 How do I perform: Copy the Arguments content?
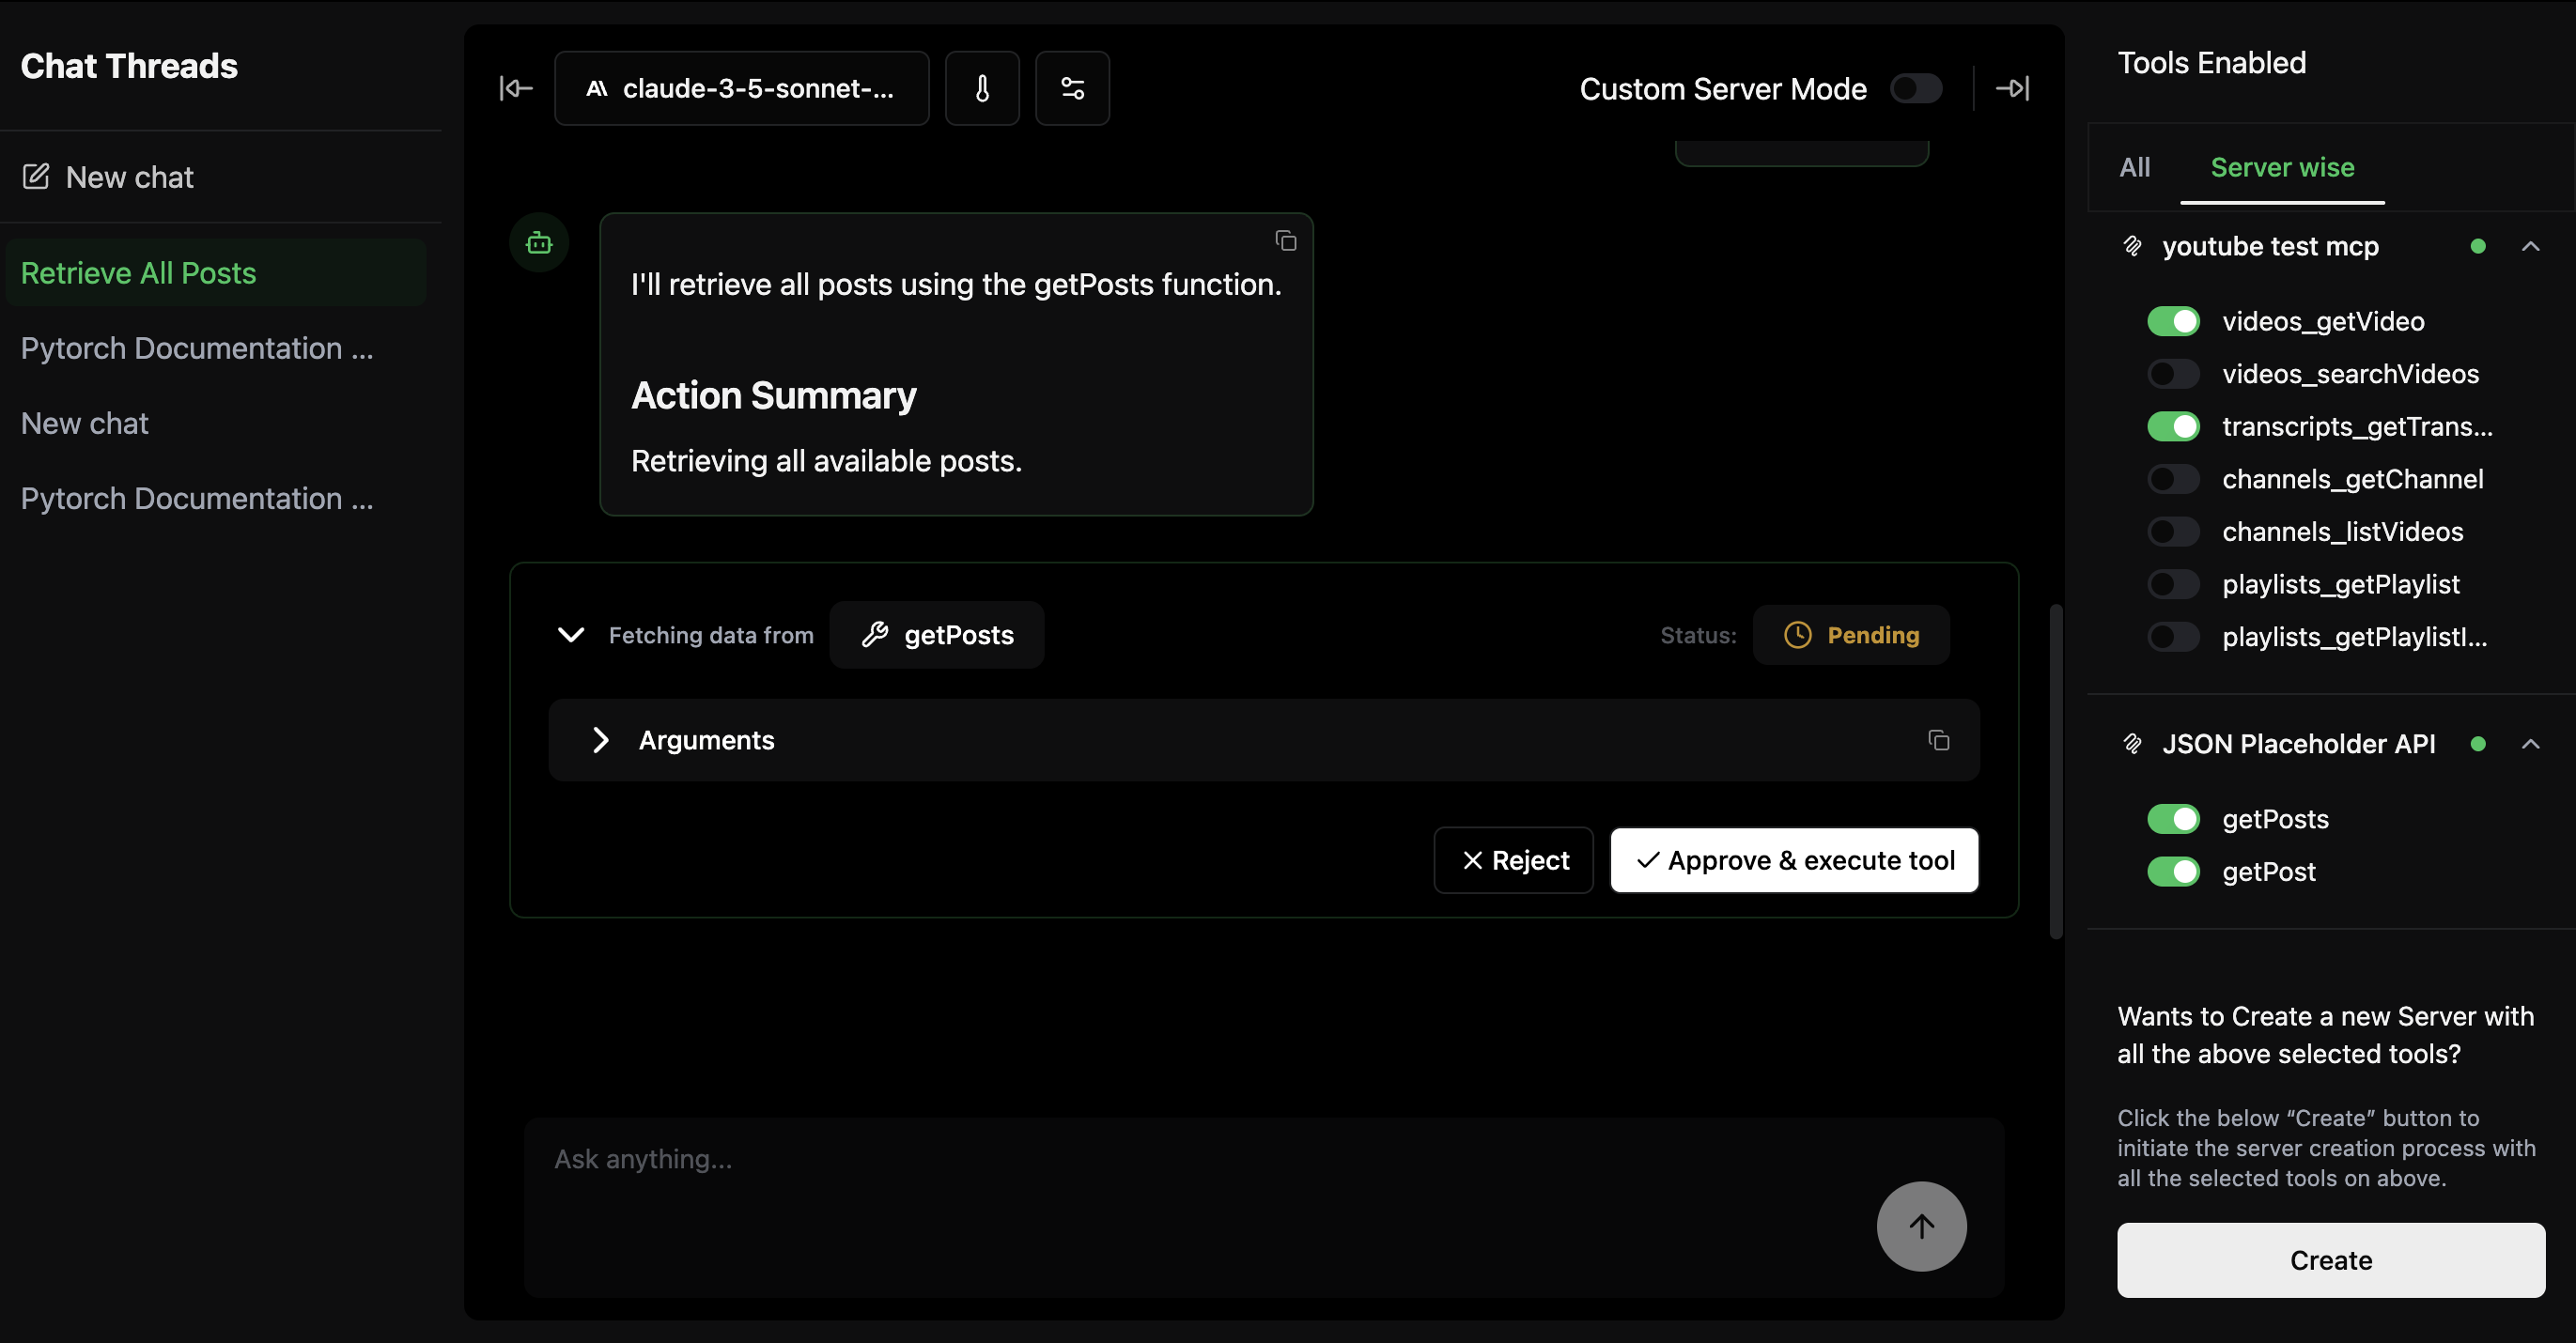pyautogui.click(x=1938, y=740)
